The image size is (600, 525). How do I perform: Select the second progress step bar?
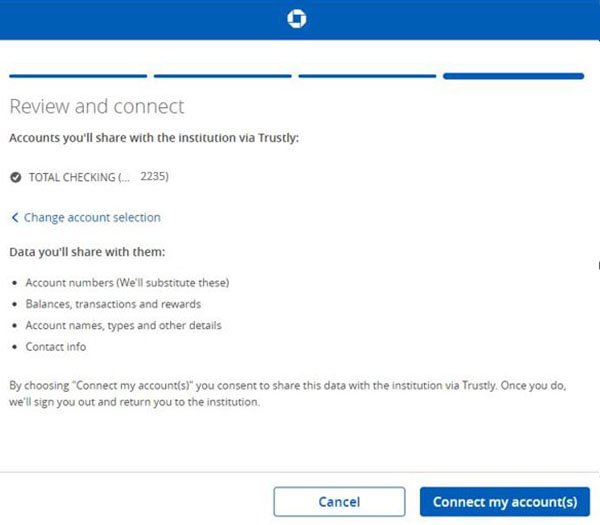[x=223, y=76]
